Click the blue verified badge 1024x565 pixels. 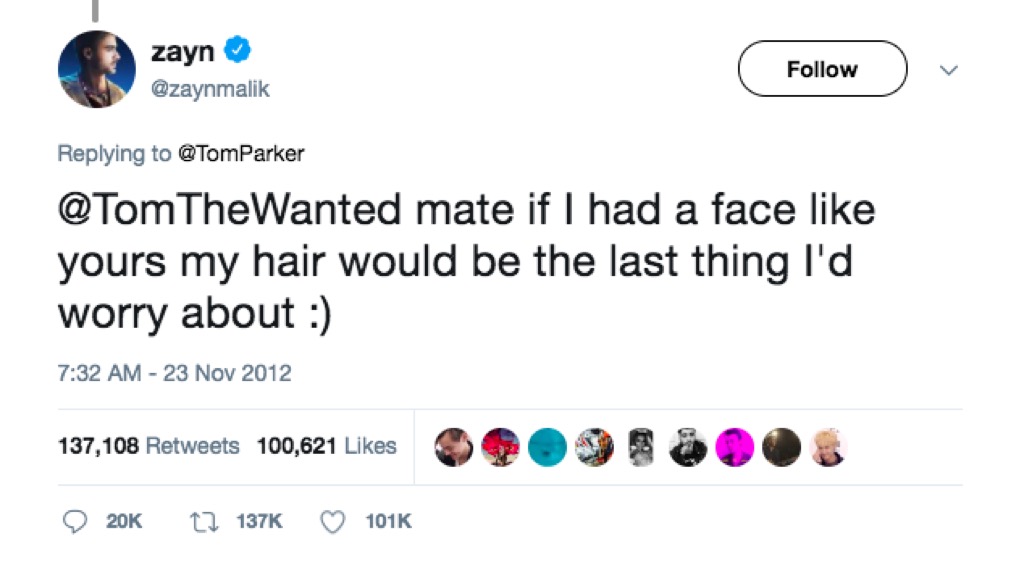236,50
